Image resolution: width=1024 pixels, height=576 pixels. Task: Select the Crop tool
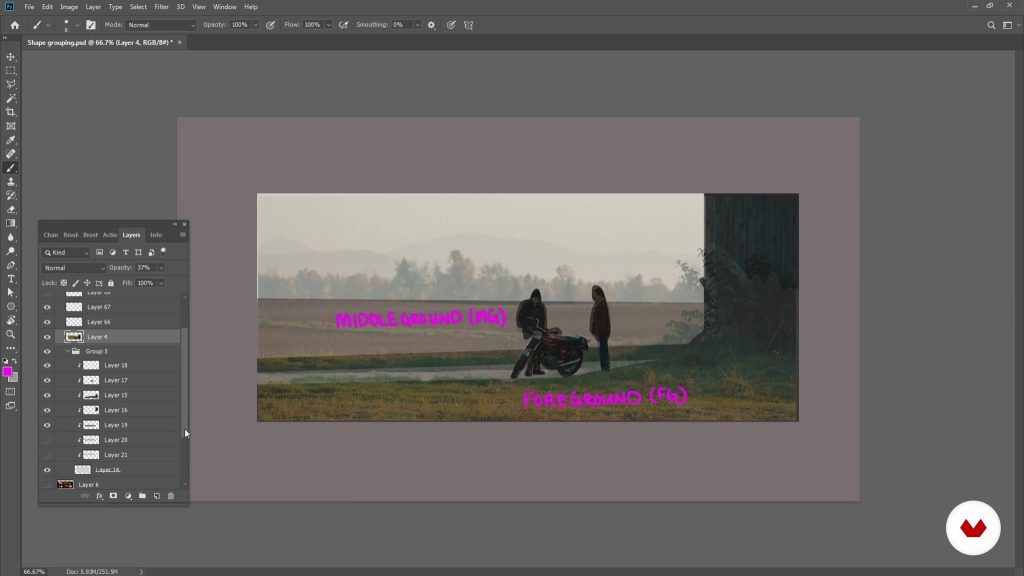[11, 112]
